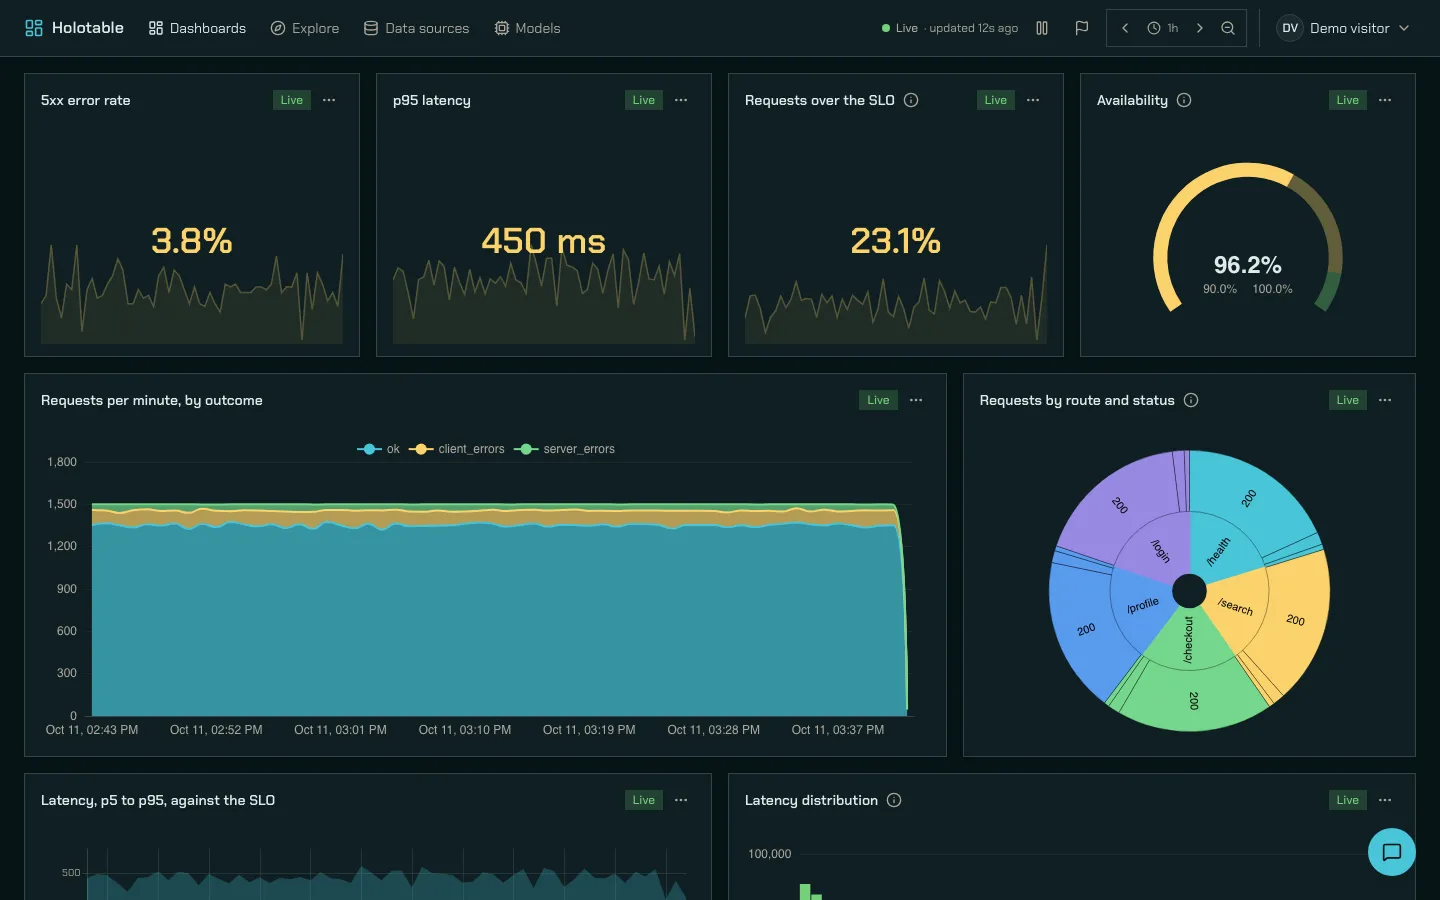Image resolution: width=1440 pixels, height=900 pixels.
Task: Select the /profile slice in the sunburst
Action: (1142, 606)
